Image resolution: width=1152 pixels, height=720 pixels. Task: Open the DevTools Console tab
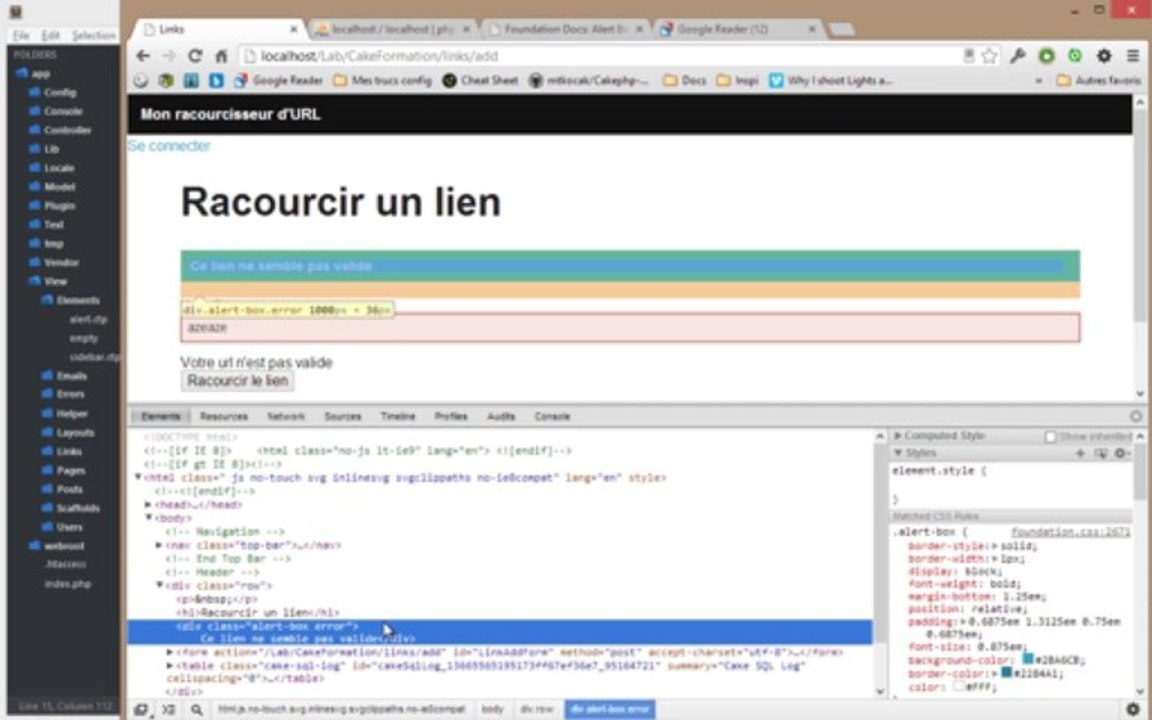pyautogui.click(x=552, y=417)
